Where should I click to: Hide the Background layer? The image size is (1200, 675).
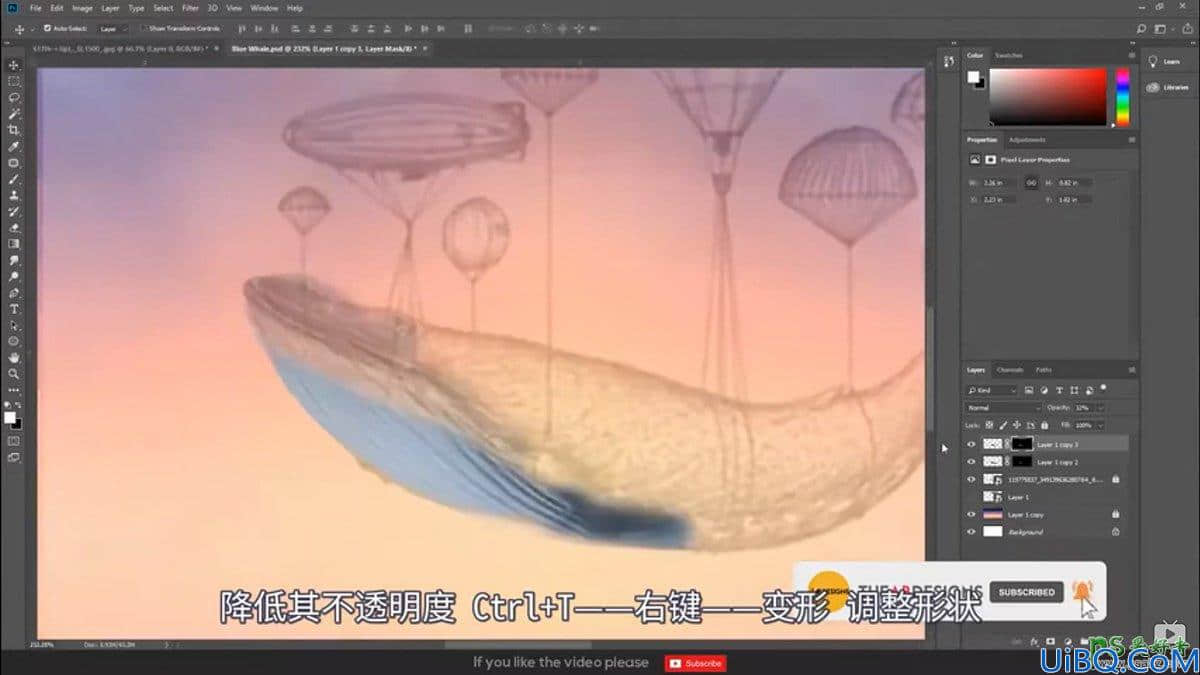pos(971,532)
